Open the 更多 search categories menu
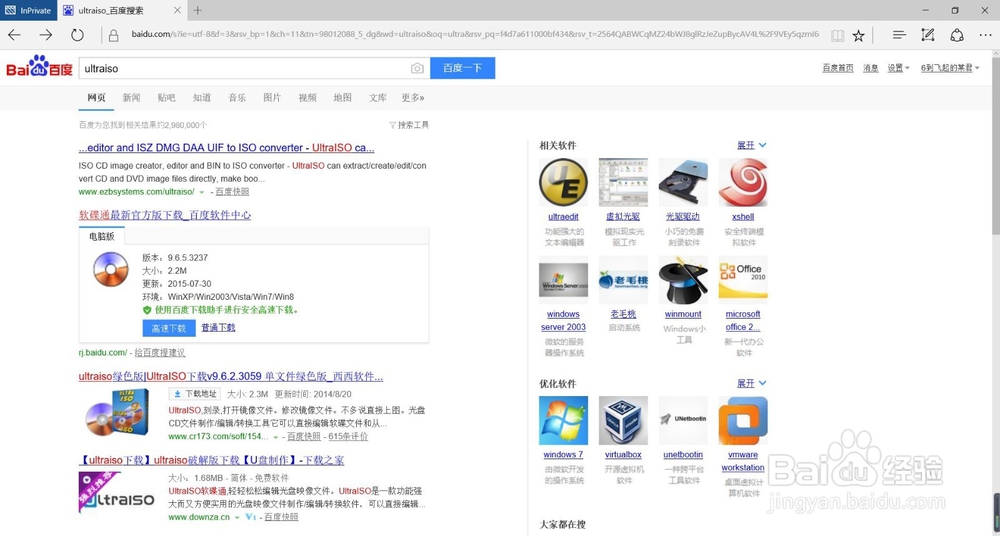The width and height of the screenshot is (1000, 536). click(x=413, y=98)
